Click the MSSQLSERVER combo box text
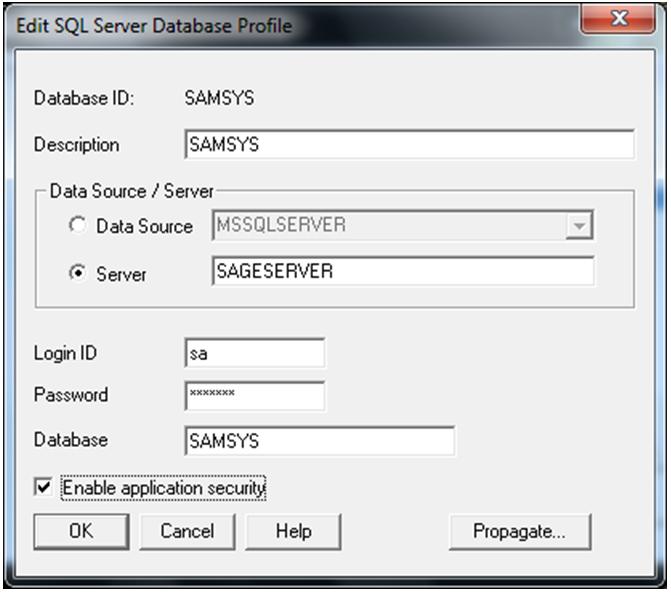Screen dimensions: 671x593 [x=388, y=226]
